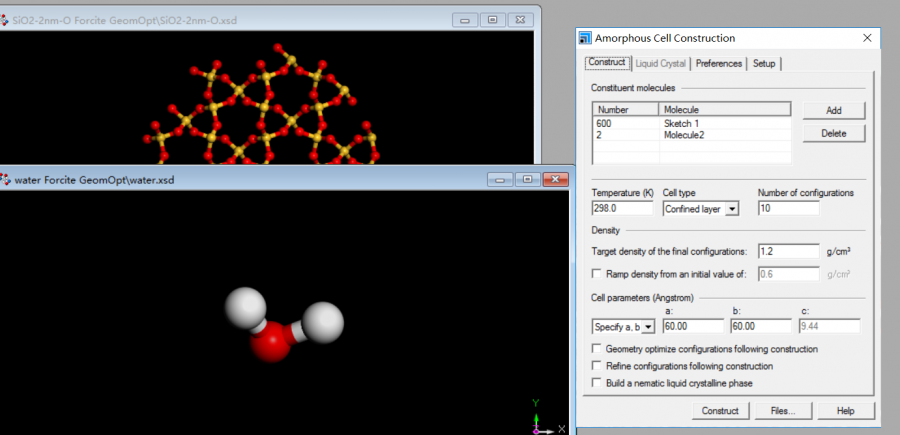This screenshot has height=435, width=900.
Task: Click the water.xsd document icon in title bar
Action: (5, 180)
